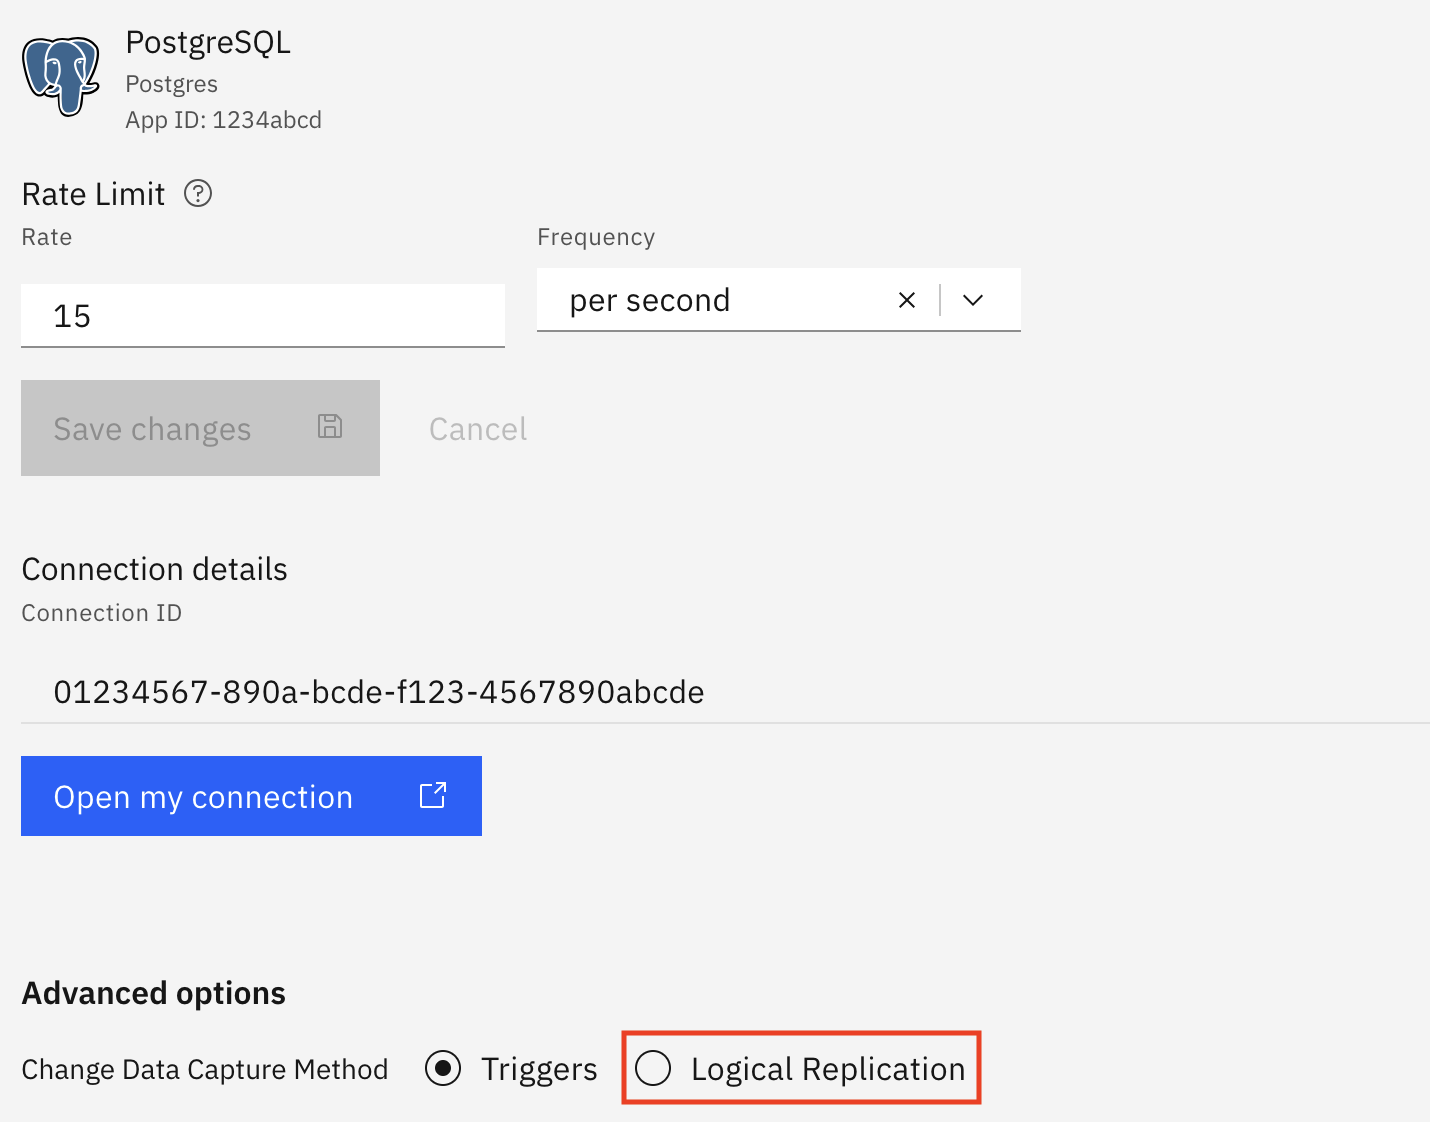Click the Change Data Capture Method label

pos(205,1069)
